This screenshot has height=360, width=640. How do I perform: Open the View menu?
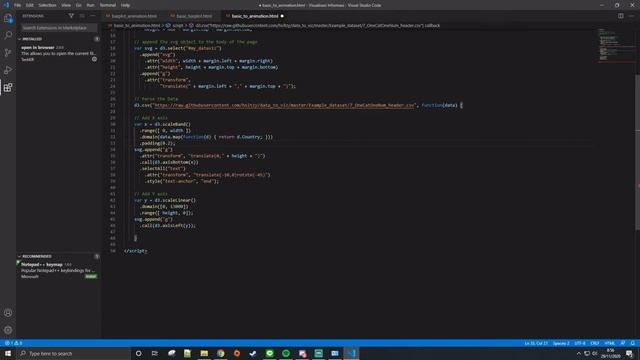click(x=66, y=5)
